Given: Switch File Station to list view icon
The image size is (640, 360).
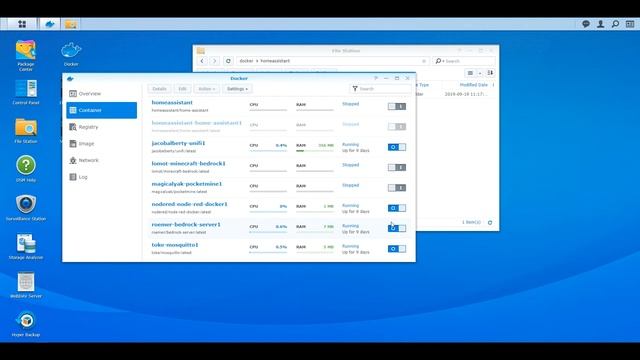Looking at the screenshot, I should [x=470, y=73].
